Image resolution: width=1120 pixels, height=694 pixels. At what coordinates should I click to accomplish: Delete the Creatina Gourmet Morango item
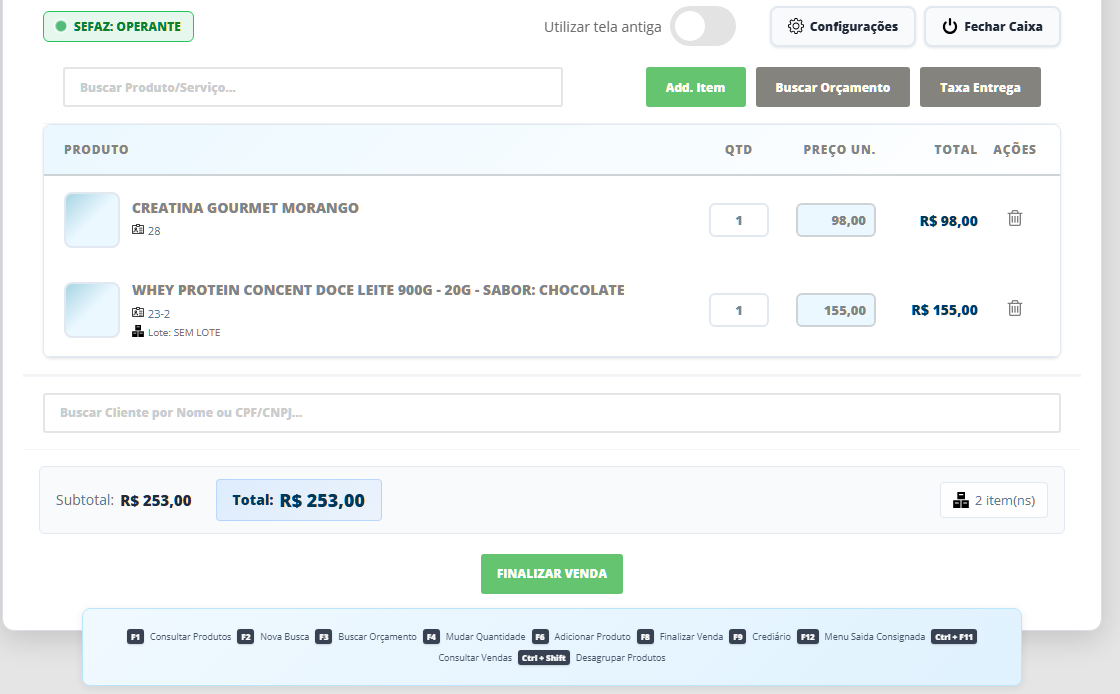click(x=1014, y=218)
